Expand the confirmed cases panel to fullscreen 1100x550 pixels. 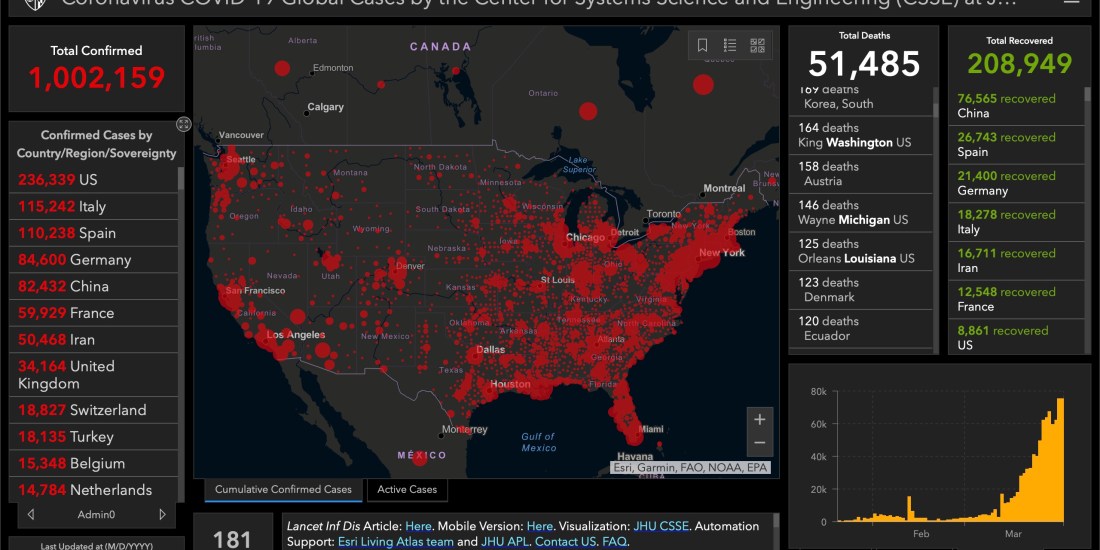184,124
